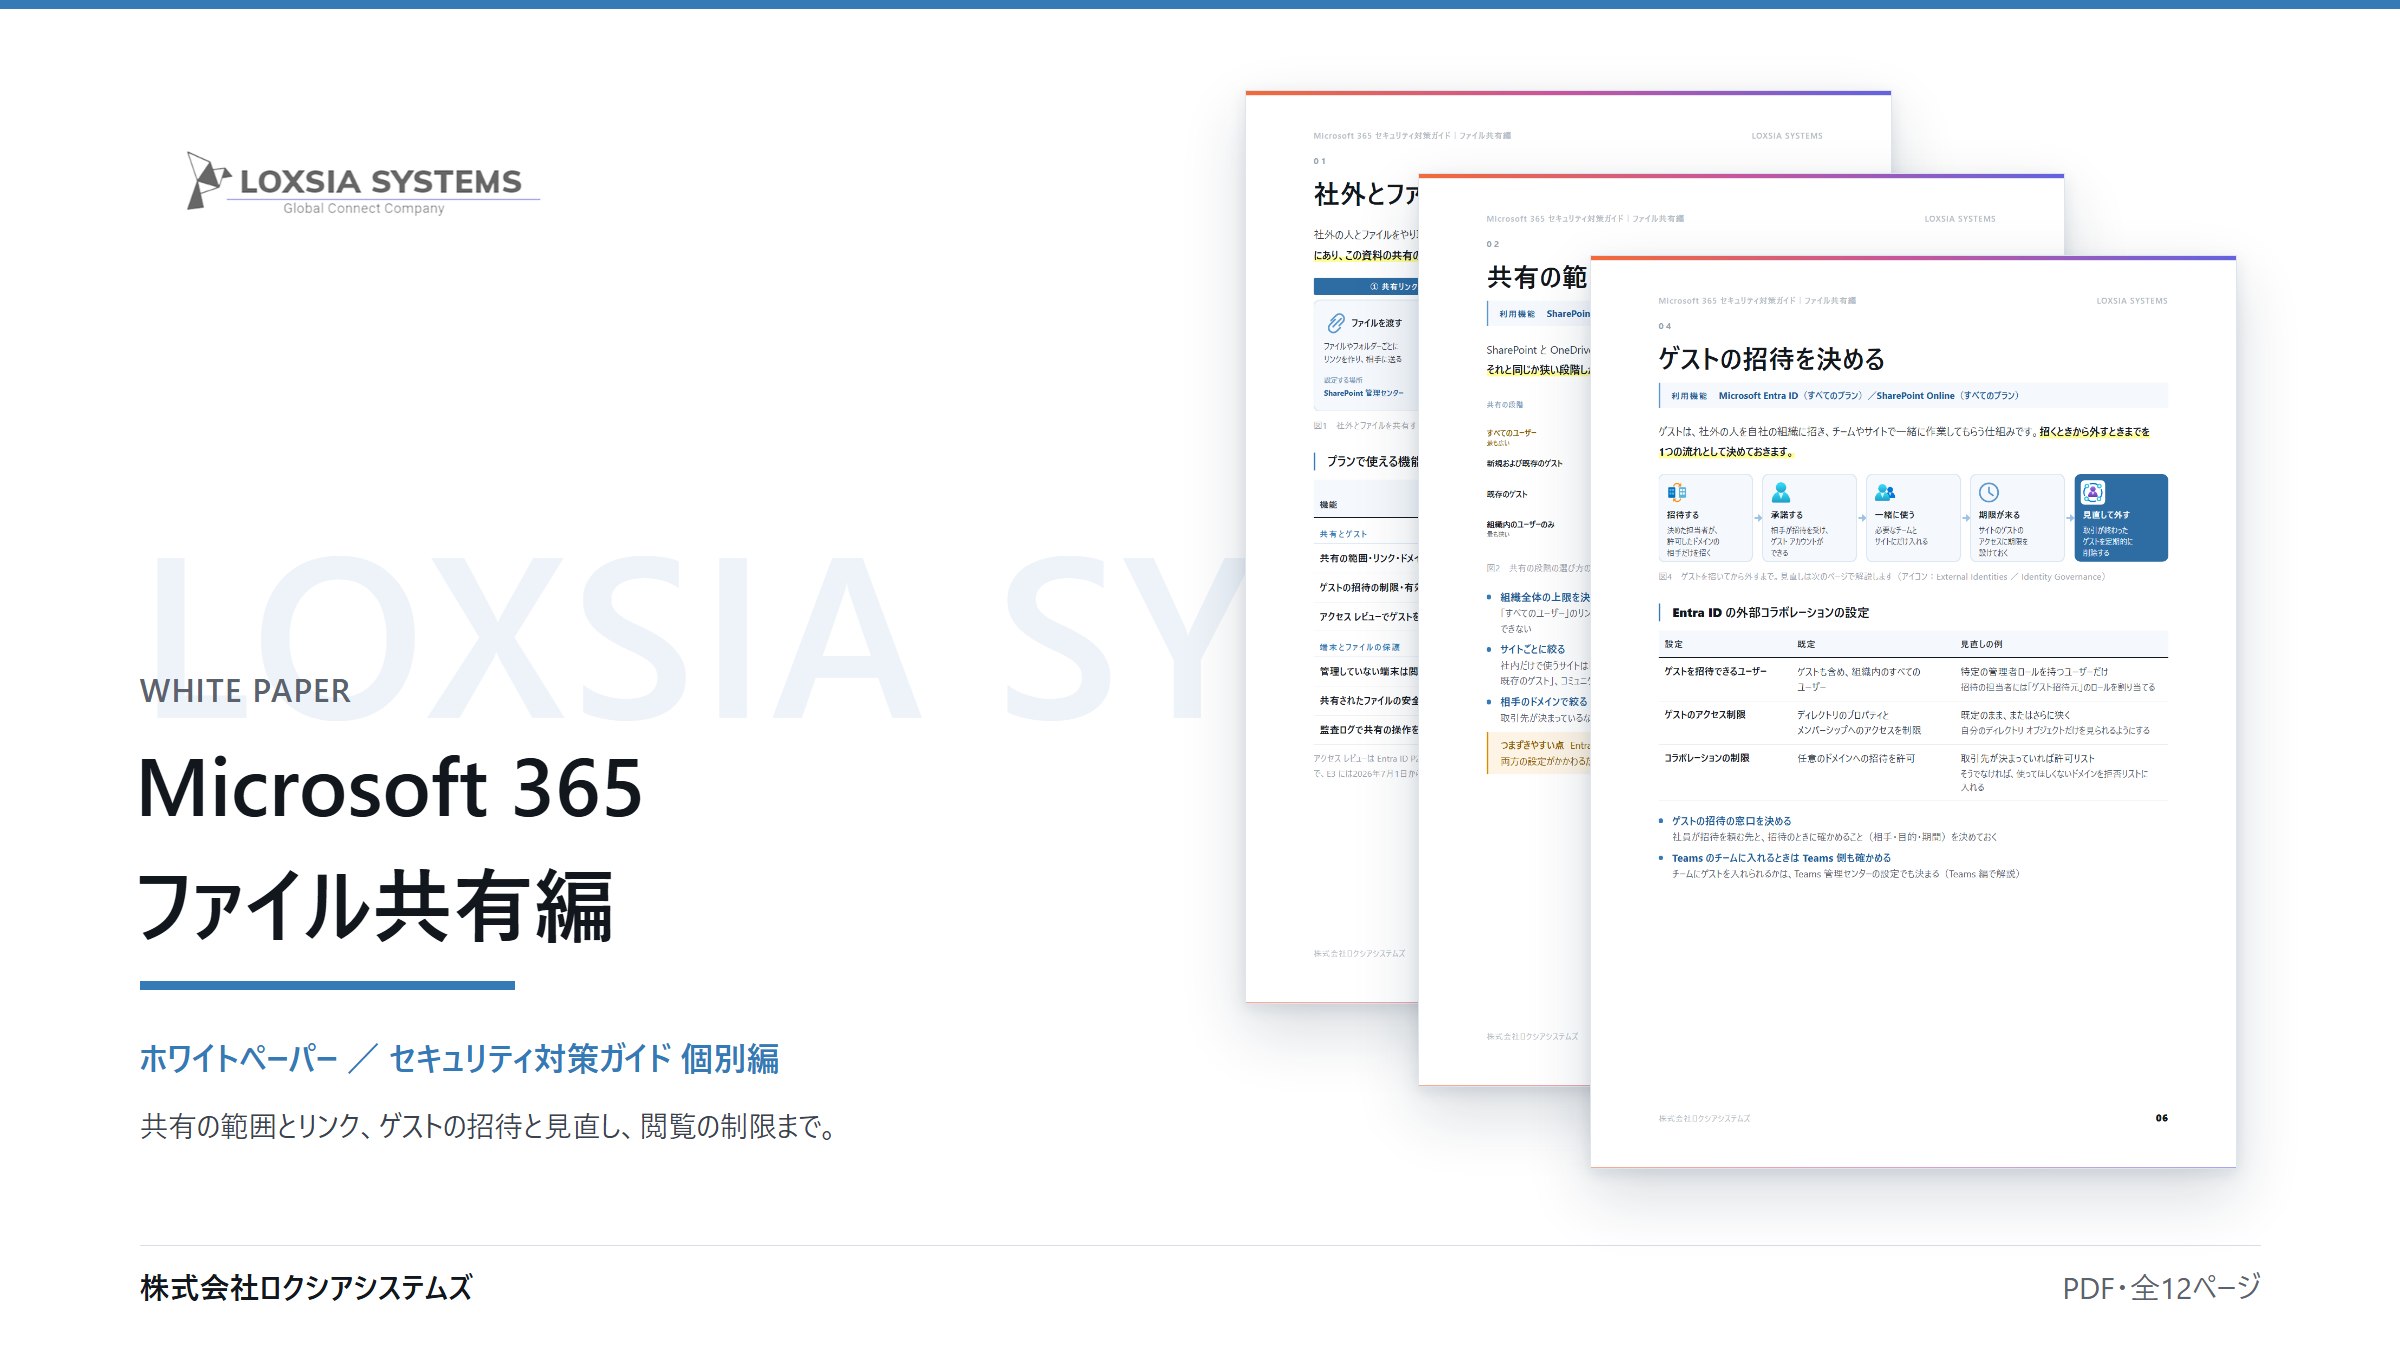Click the サイトごとに絞る bullet on page 02
Image resolution: width=2400 pixels, height=1350 pixels.
1532,649
